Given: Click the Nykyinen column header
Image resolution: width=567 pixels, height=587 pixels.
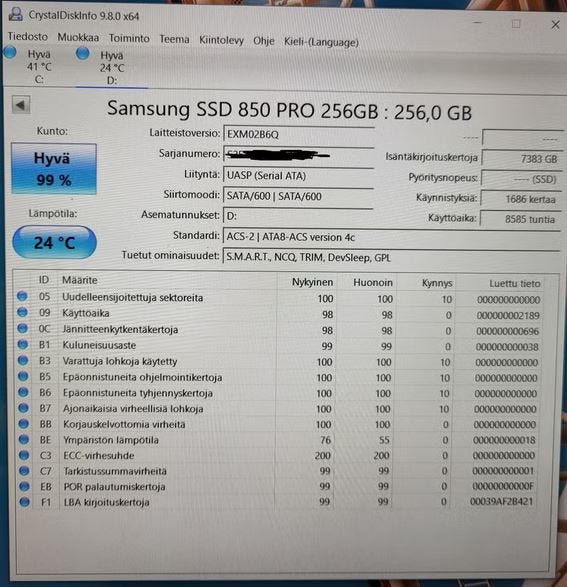Looking at the screenshot, I should (x=312, y=282).
